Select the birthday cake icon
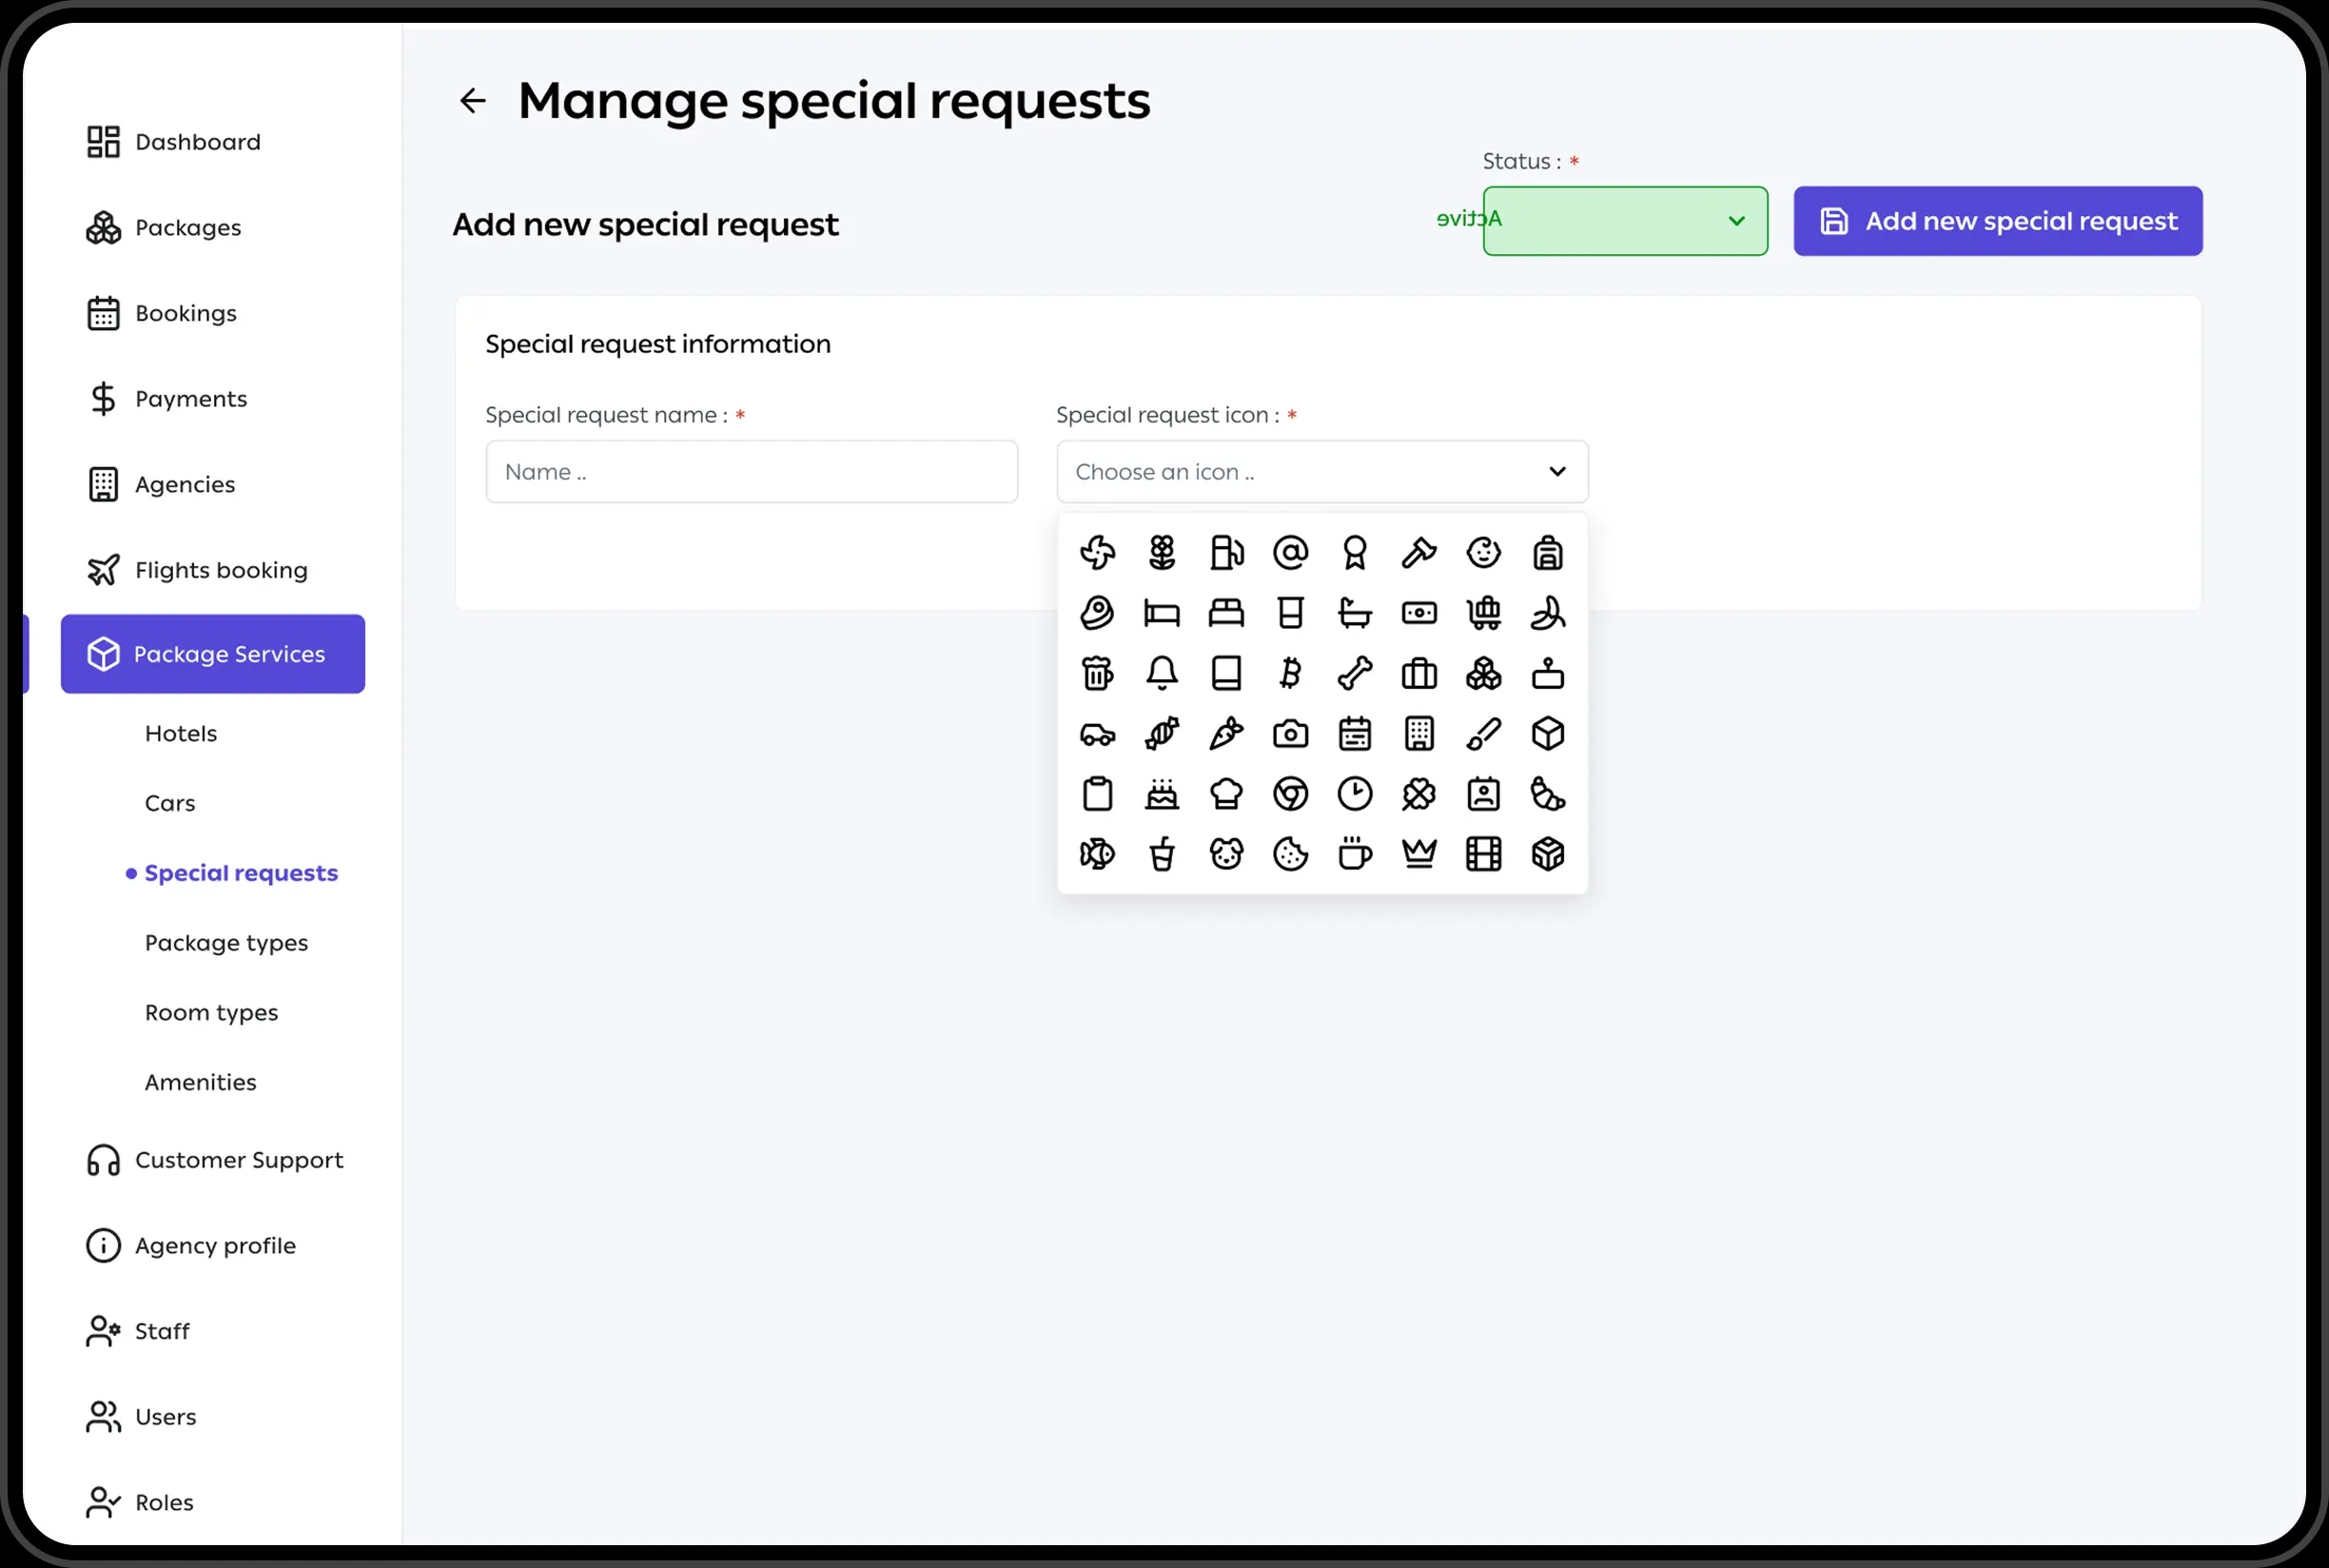The image size is (2329, 1568). (1161, 794)
